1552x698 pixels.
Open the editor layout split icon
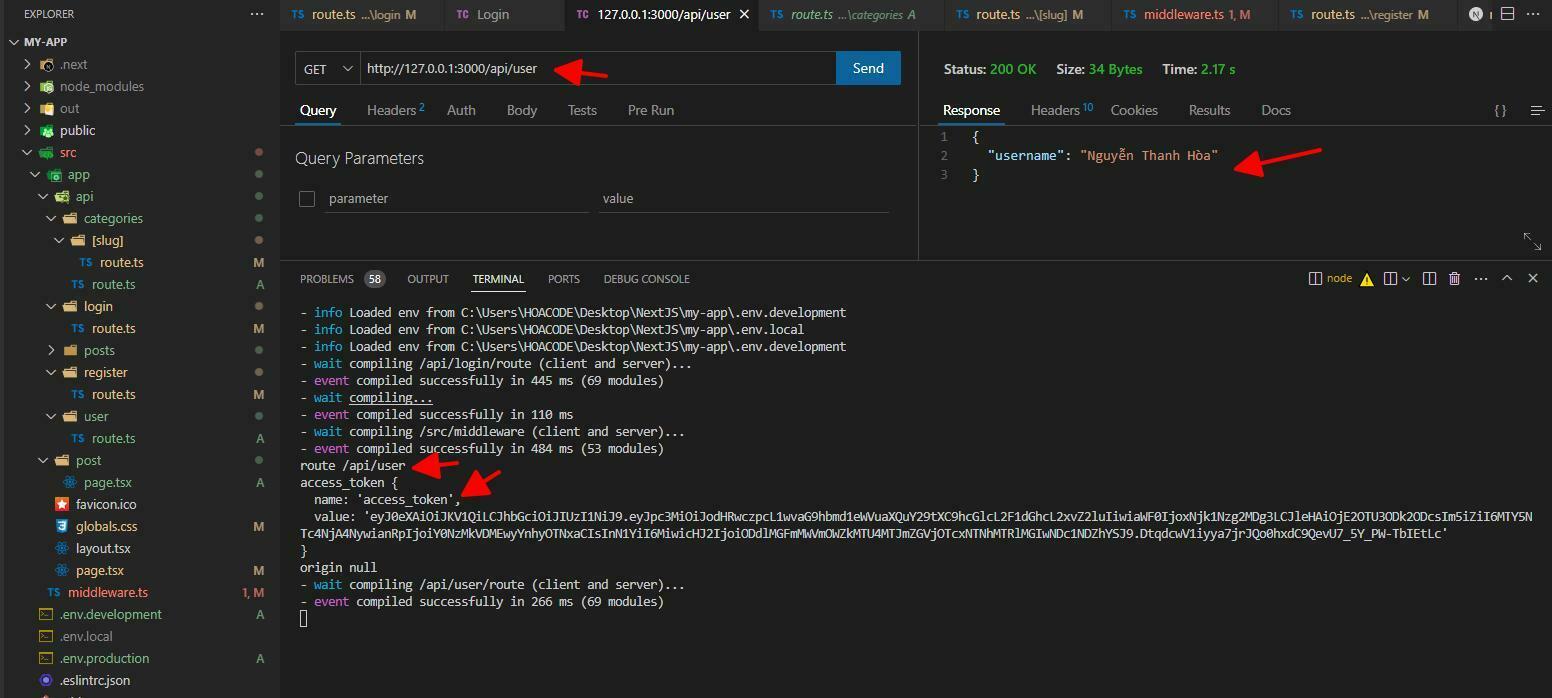1508,14
